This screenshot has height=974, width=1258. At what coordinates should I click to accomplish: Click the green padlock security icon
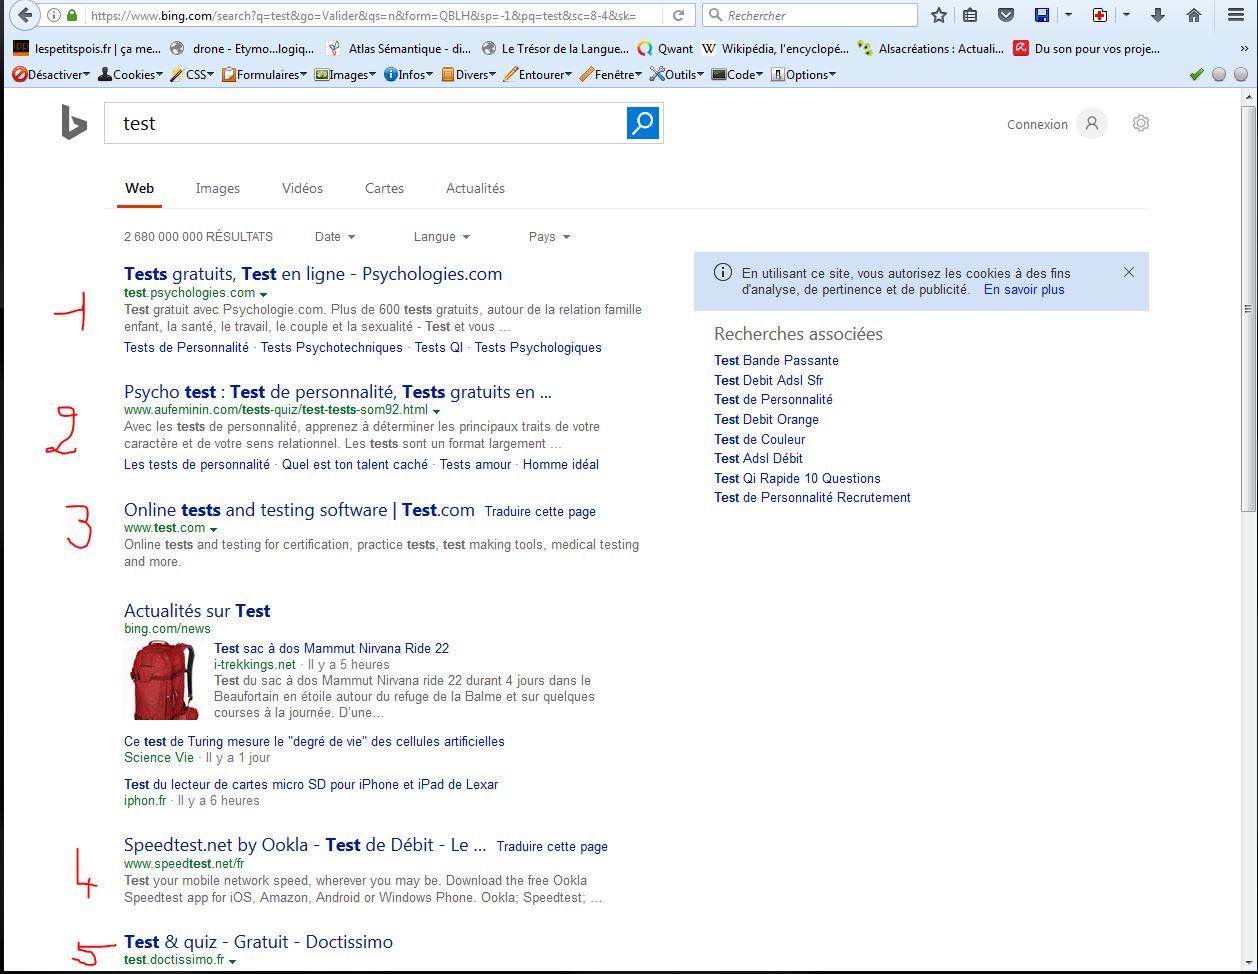(71, 15)
